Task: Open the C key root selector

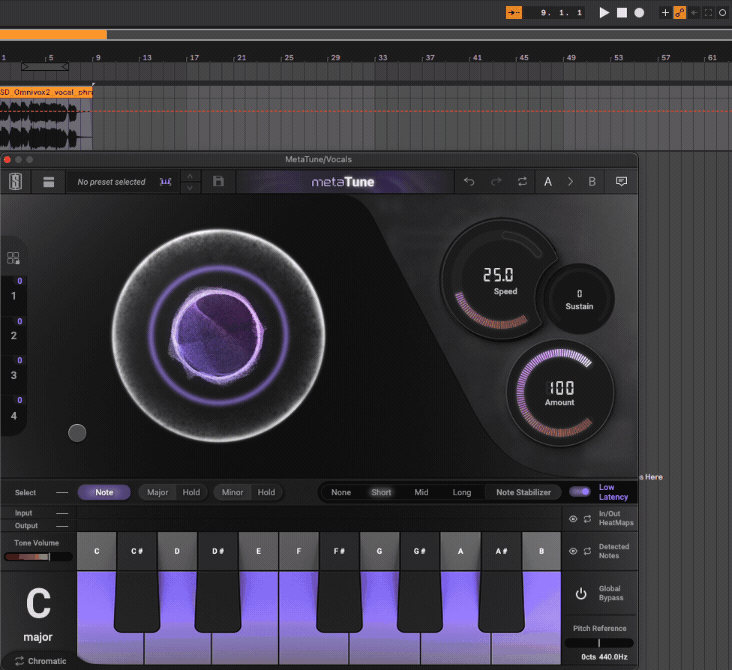Action: [38, 603]
